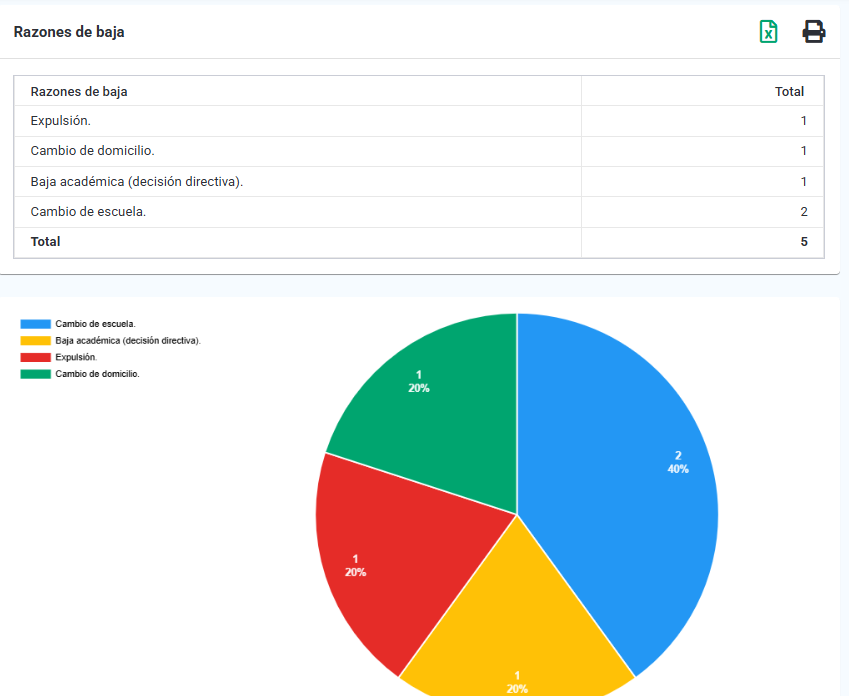Toggle the yellow Baja académica legend swatch

pos(35,341)
